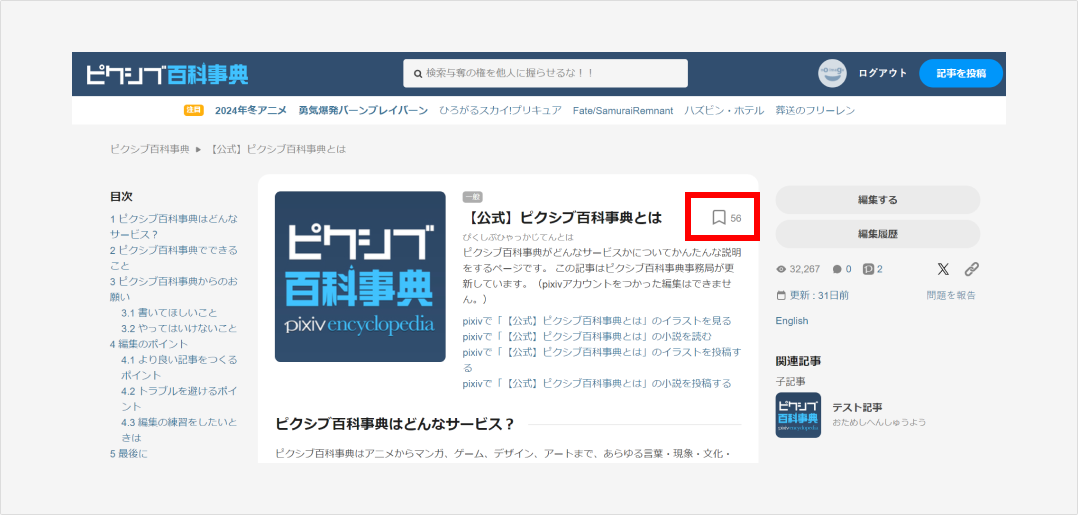The image size is (1078, 515).
Task: Open the user avatar icon in header
Action: point(832,73)
